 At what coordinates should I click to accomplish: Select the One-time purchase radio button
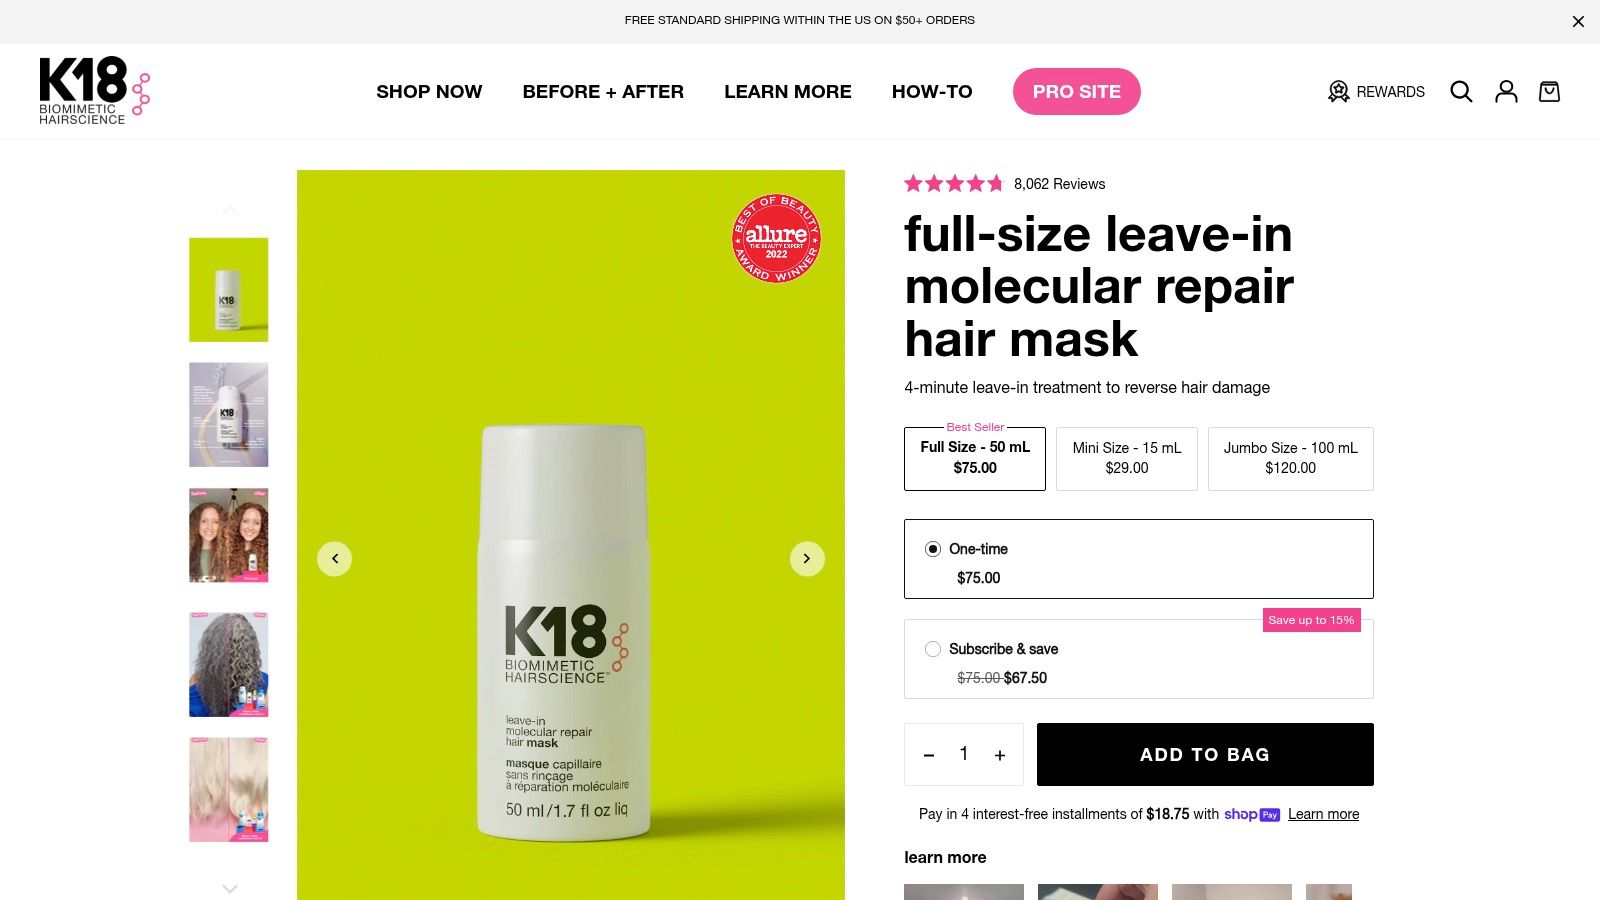point(933,549)
